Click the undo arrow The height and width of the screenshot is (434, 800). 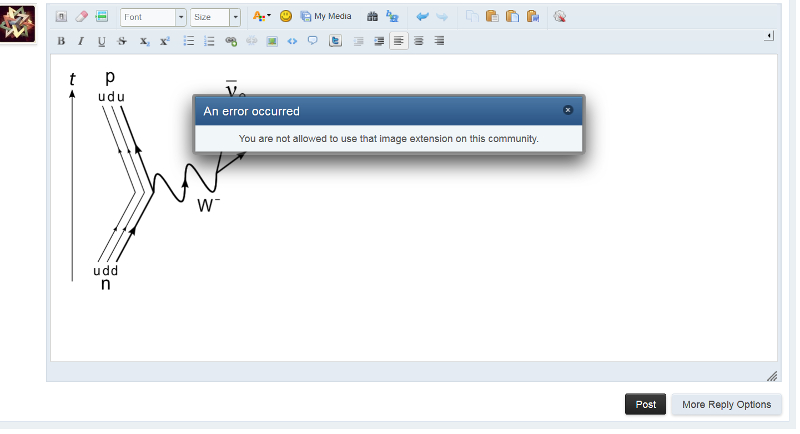pos(422,17)
